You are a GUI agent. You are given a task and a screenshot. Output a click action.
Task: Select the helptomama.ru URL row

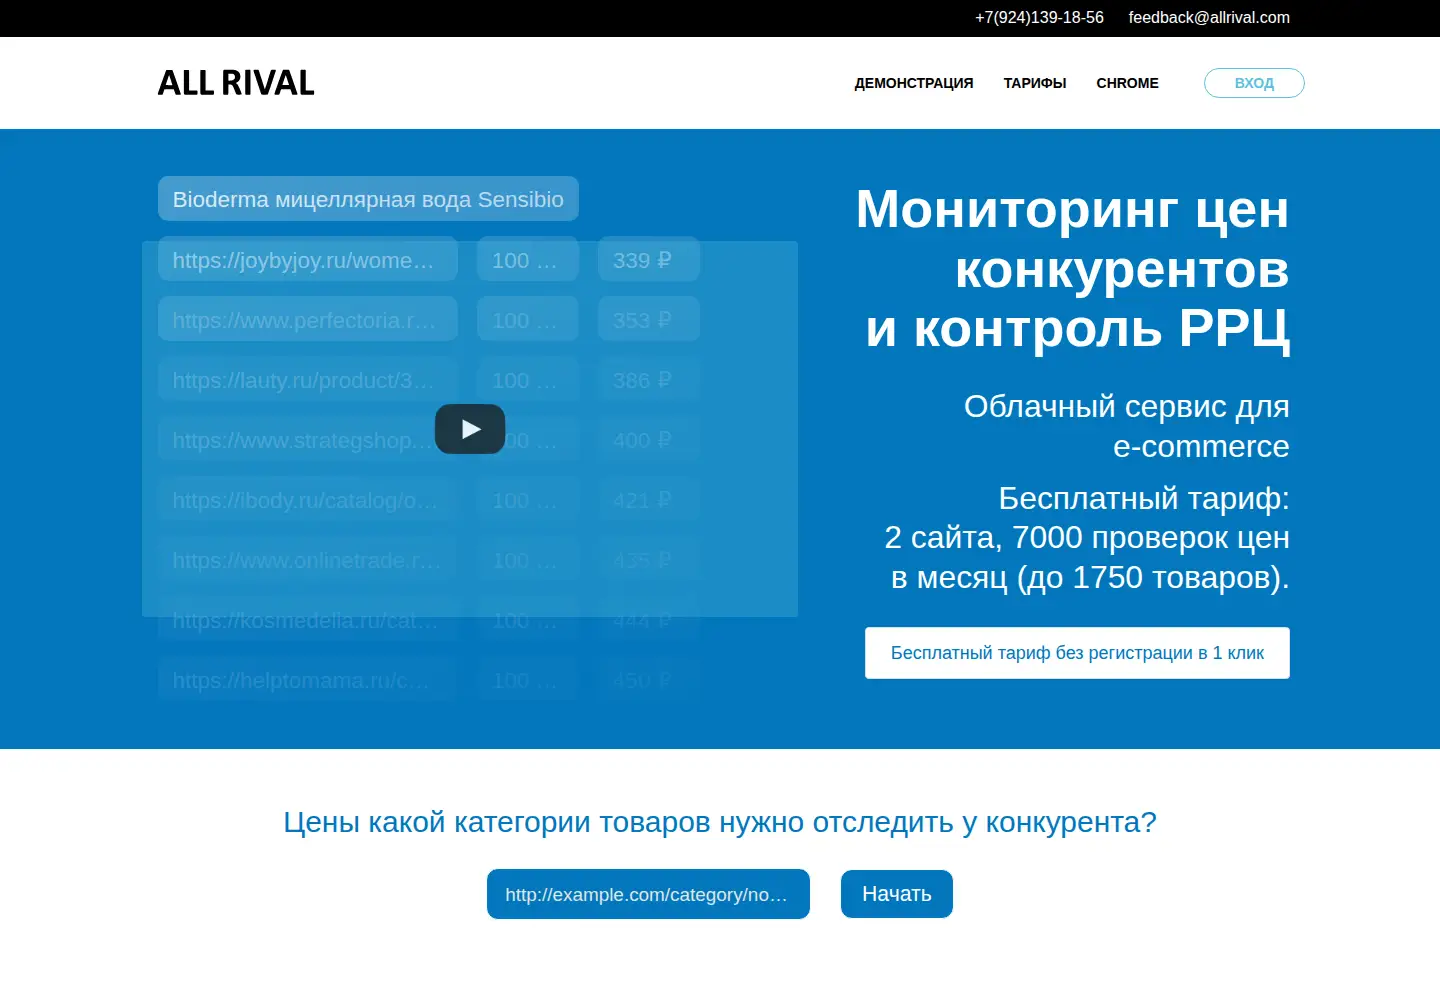308,680
